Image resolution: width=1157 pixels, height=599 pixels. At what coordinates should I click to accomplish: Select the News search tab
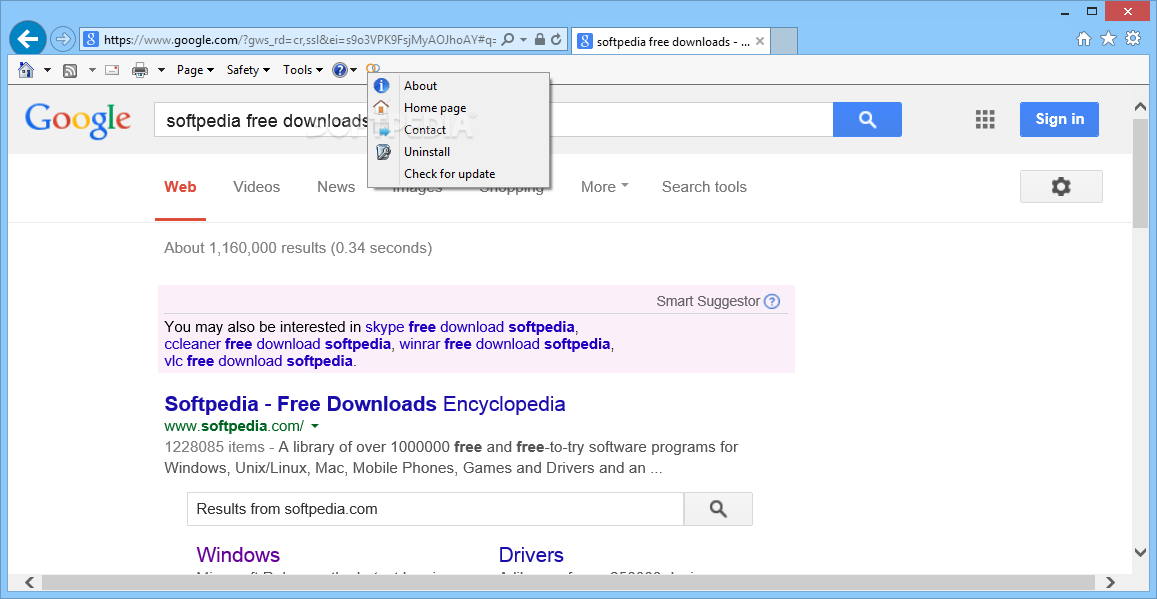336,187
